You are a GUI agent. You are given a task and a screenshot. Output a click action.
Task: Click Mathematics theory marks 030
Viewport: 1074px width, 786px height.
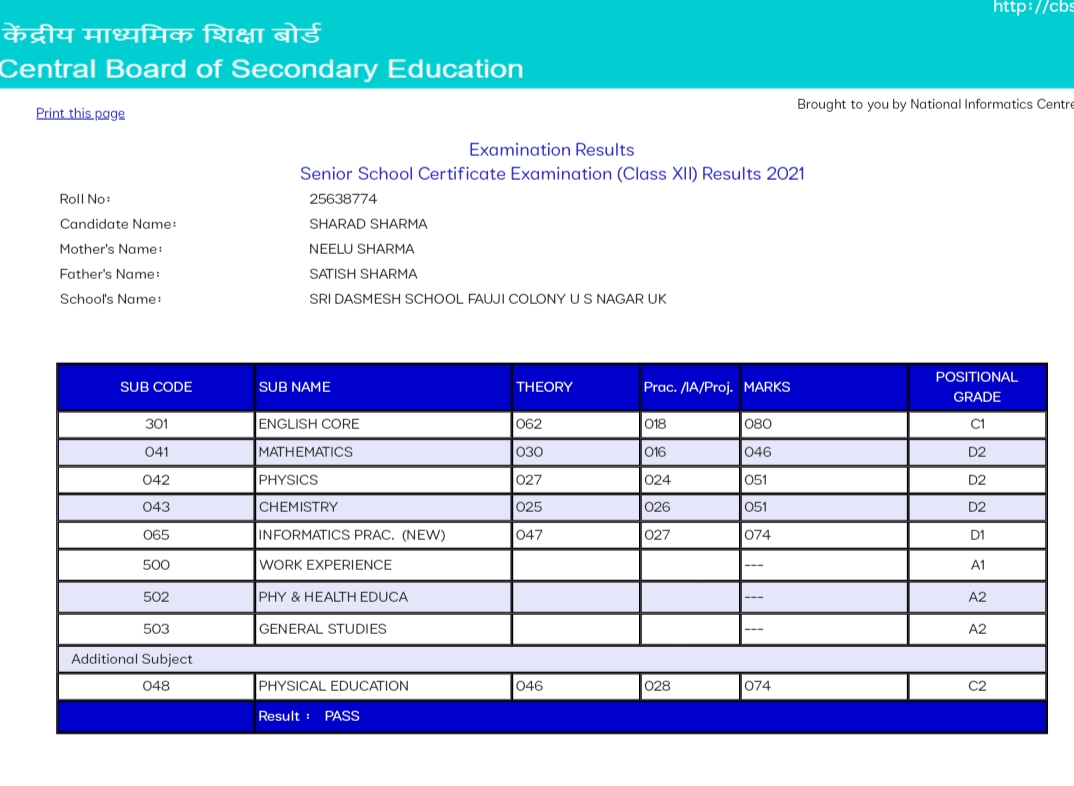576,452
